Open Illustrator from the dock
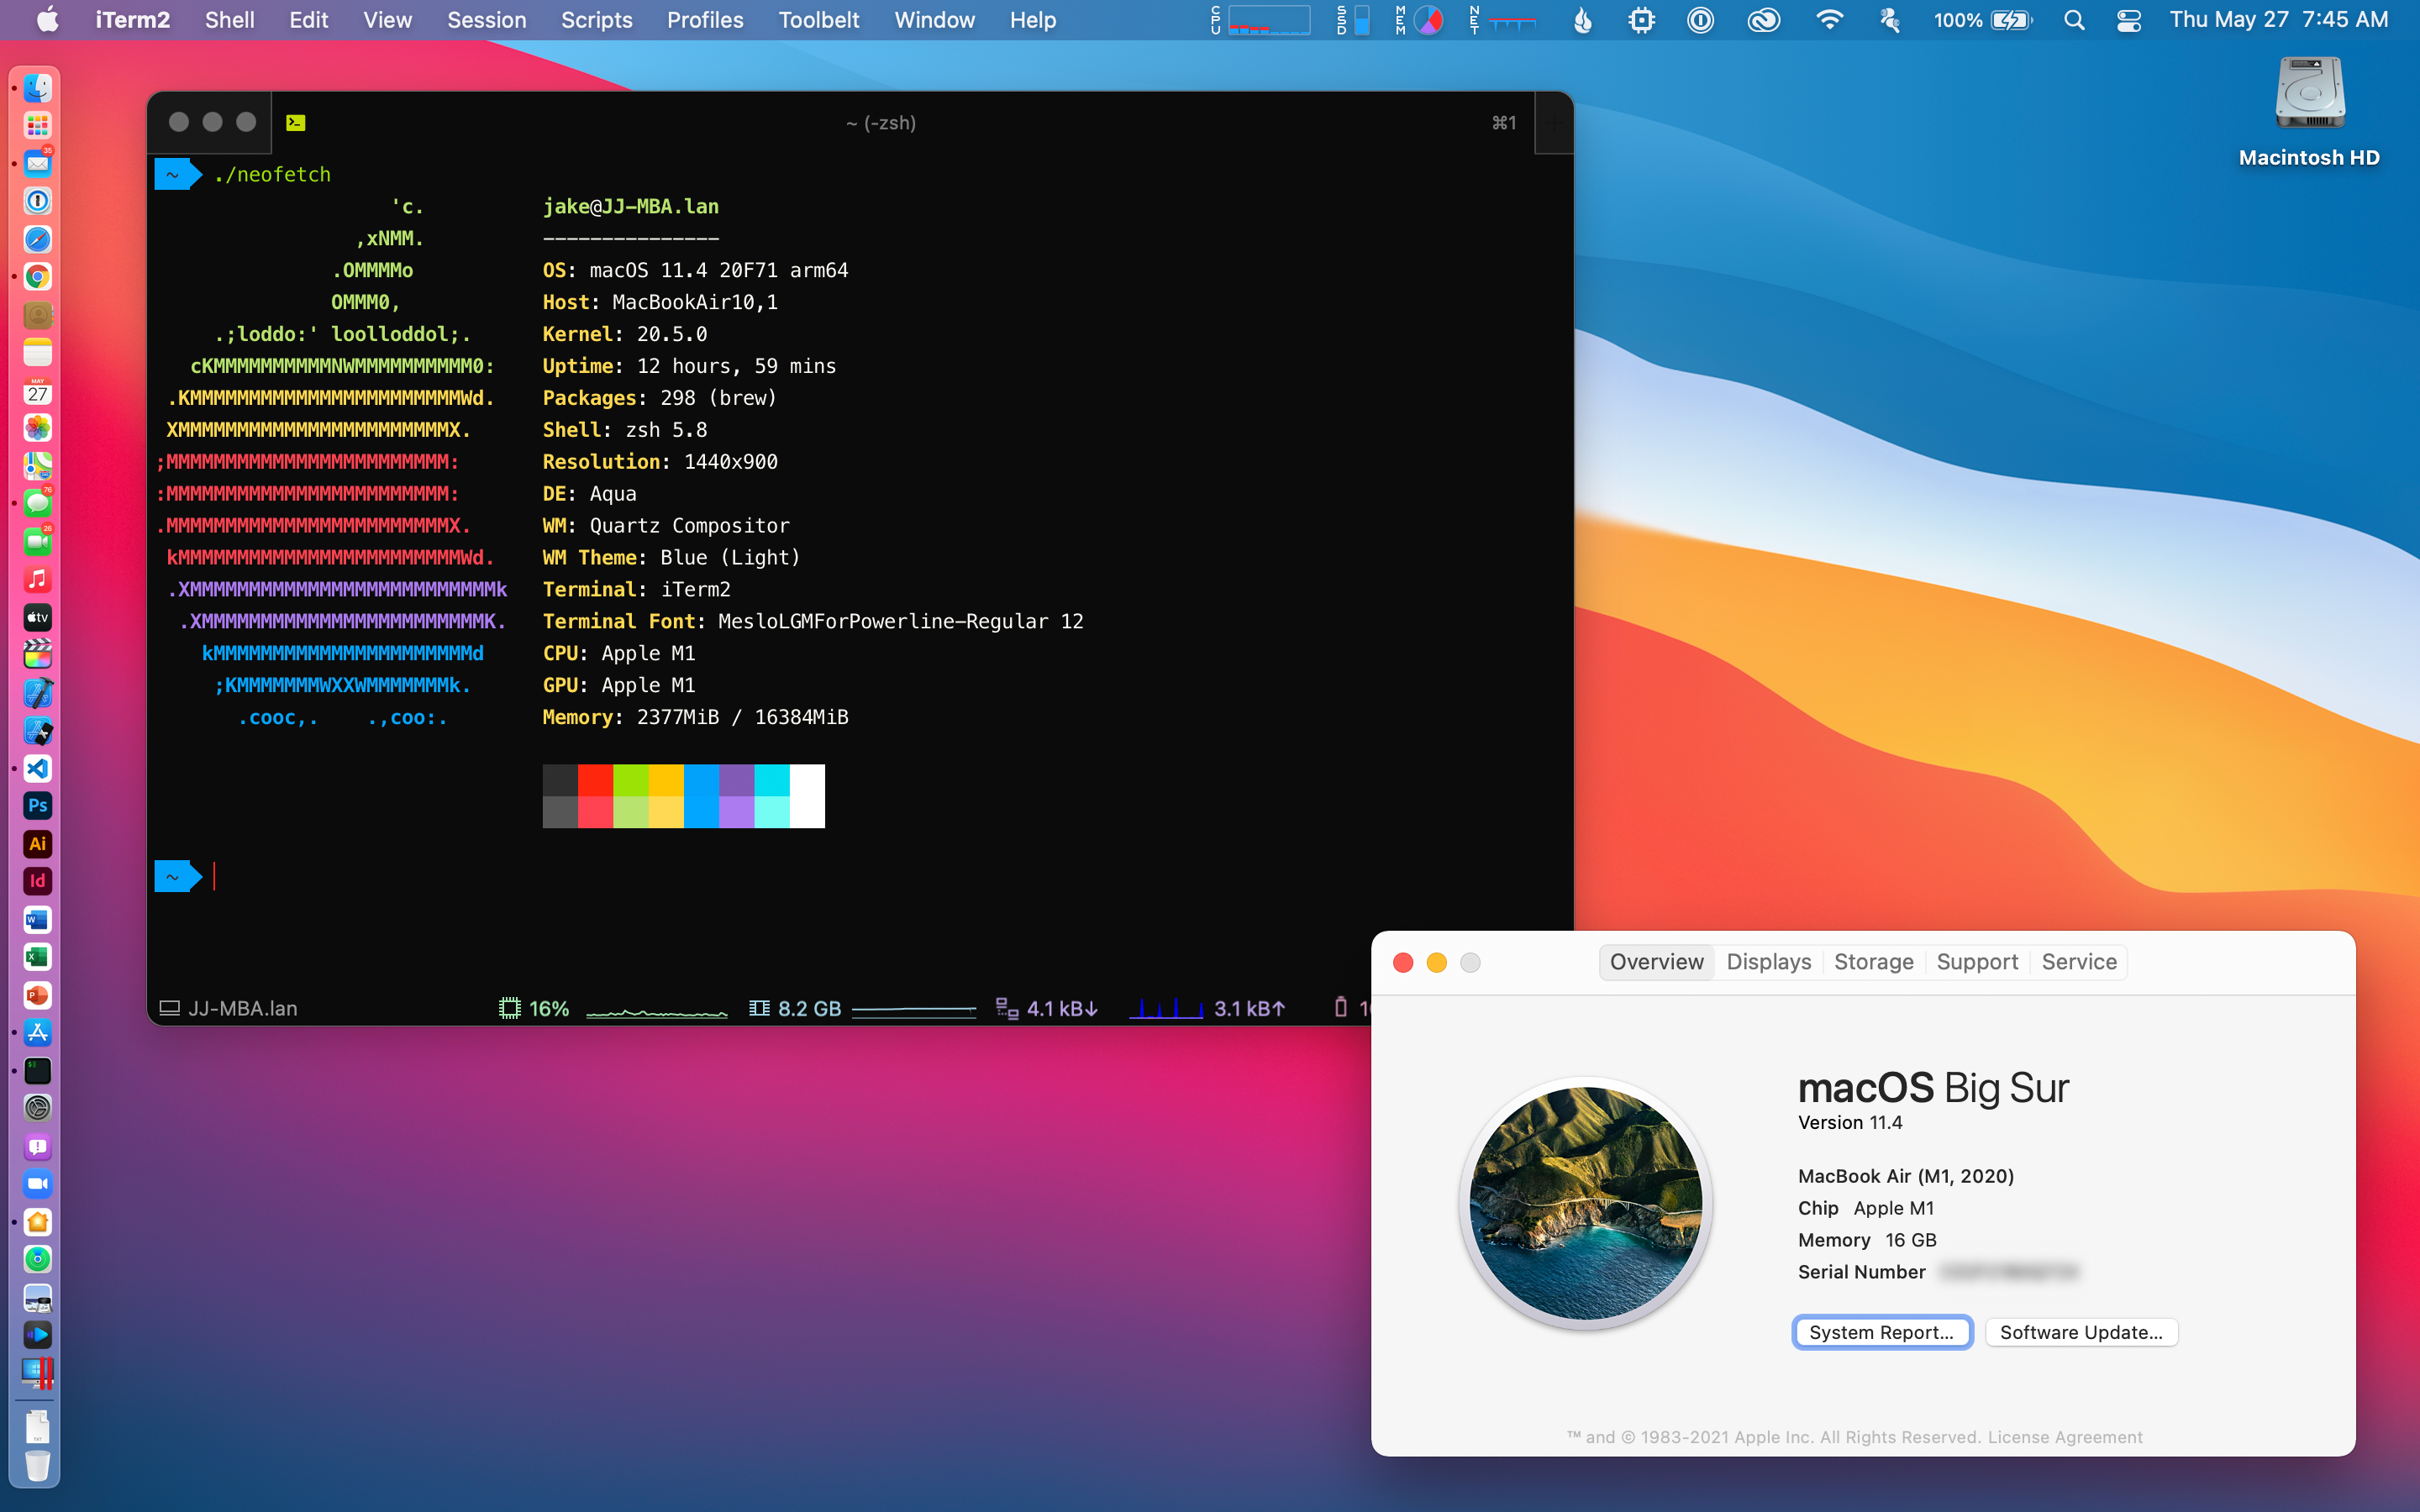Viewport: 2420px width, 1512px height. [38, 844]
